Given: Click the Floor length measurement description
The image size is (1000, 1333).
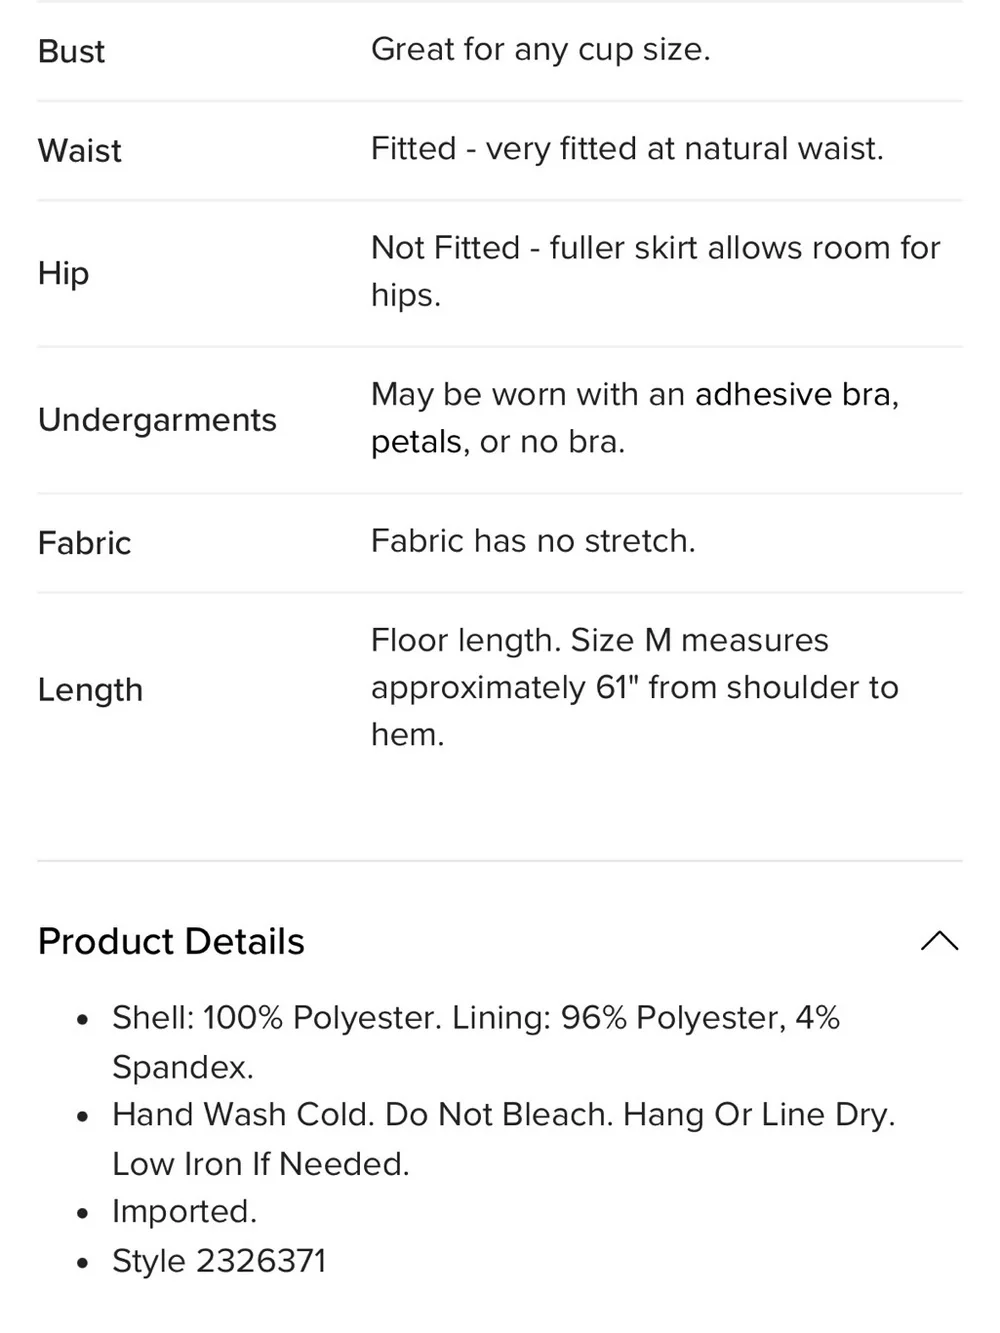Looking at the screenshot, I should click(635, 687).
